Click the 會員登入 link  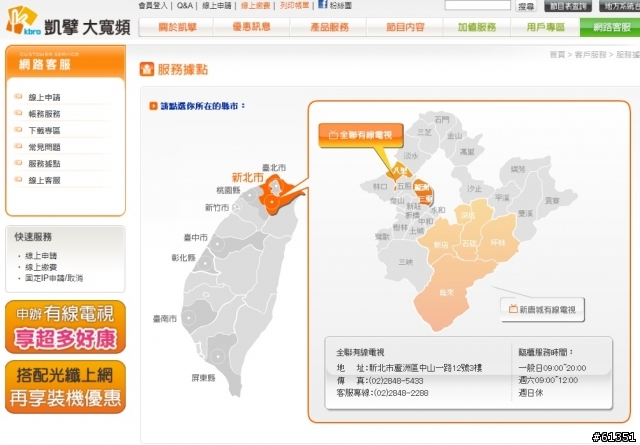tap(153, 5)
